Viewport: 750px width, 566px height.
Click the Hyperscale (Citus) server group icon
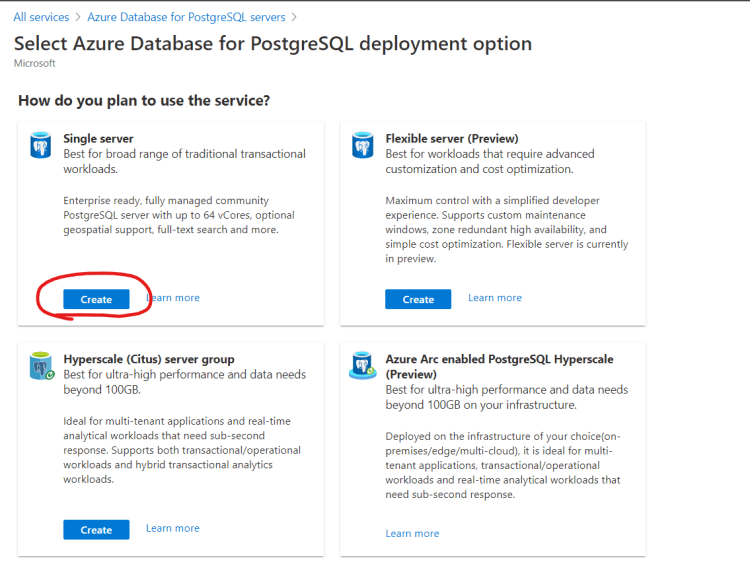[42, 366]
